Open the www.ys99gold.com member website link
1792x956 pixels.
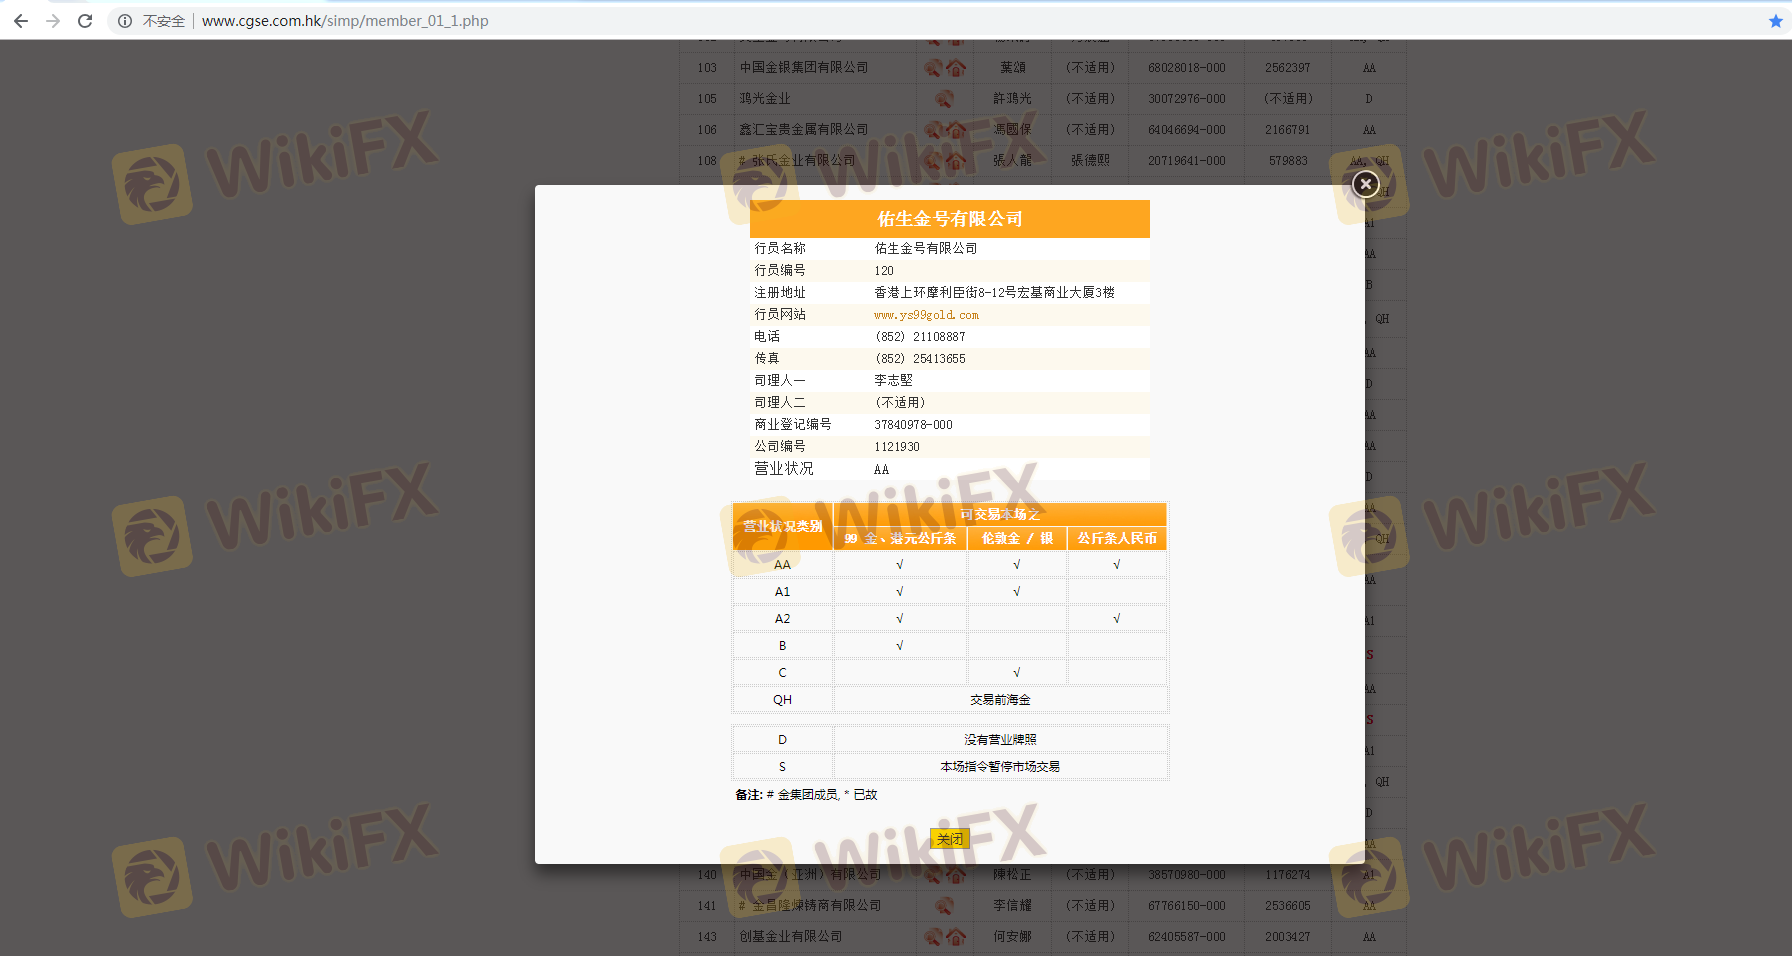pyautogui.click(x=926, y=315)
